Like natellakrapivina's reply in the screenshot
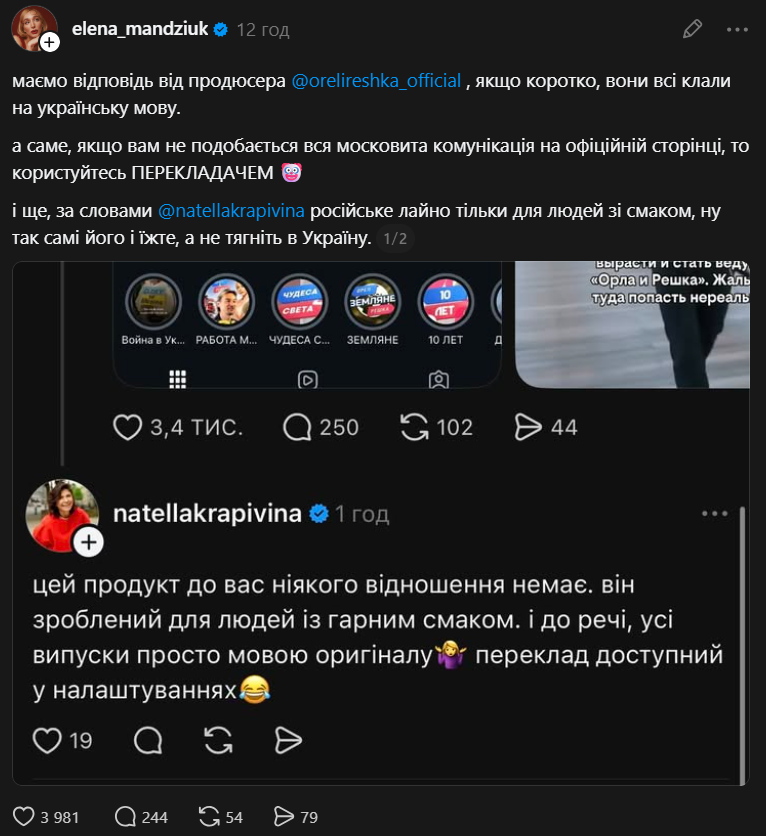This screenshot has height=836, width=766. click(48, 740)
